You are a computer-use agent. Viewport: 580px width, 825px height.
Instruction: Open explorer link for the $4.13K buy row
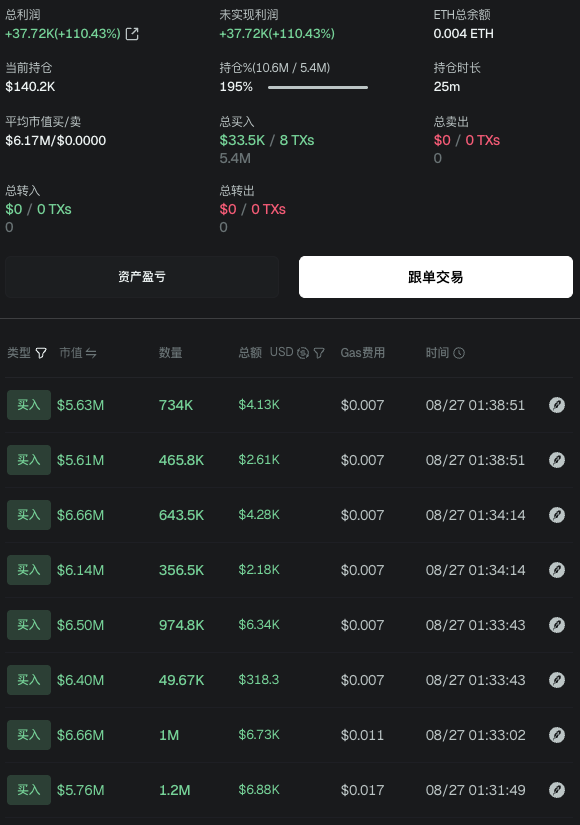[557, 405]
